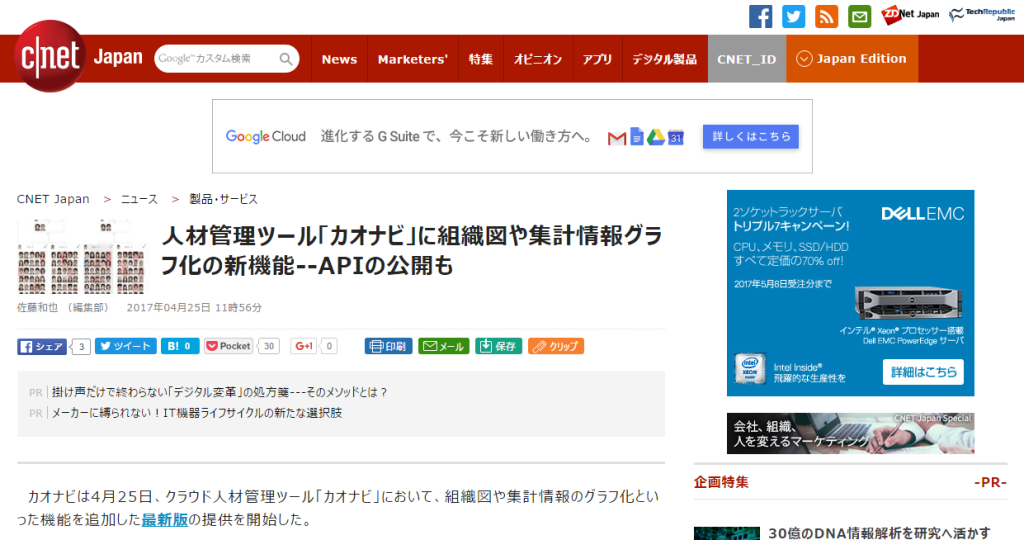The image size is (1024, 540).
Task: Click the search magnifier icon
Action: [x=286, y=59]
